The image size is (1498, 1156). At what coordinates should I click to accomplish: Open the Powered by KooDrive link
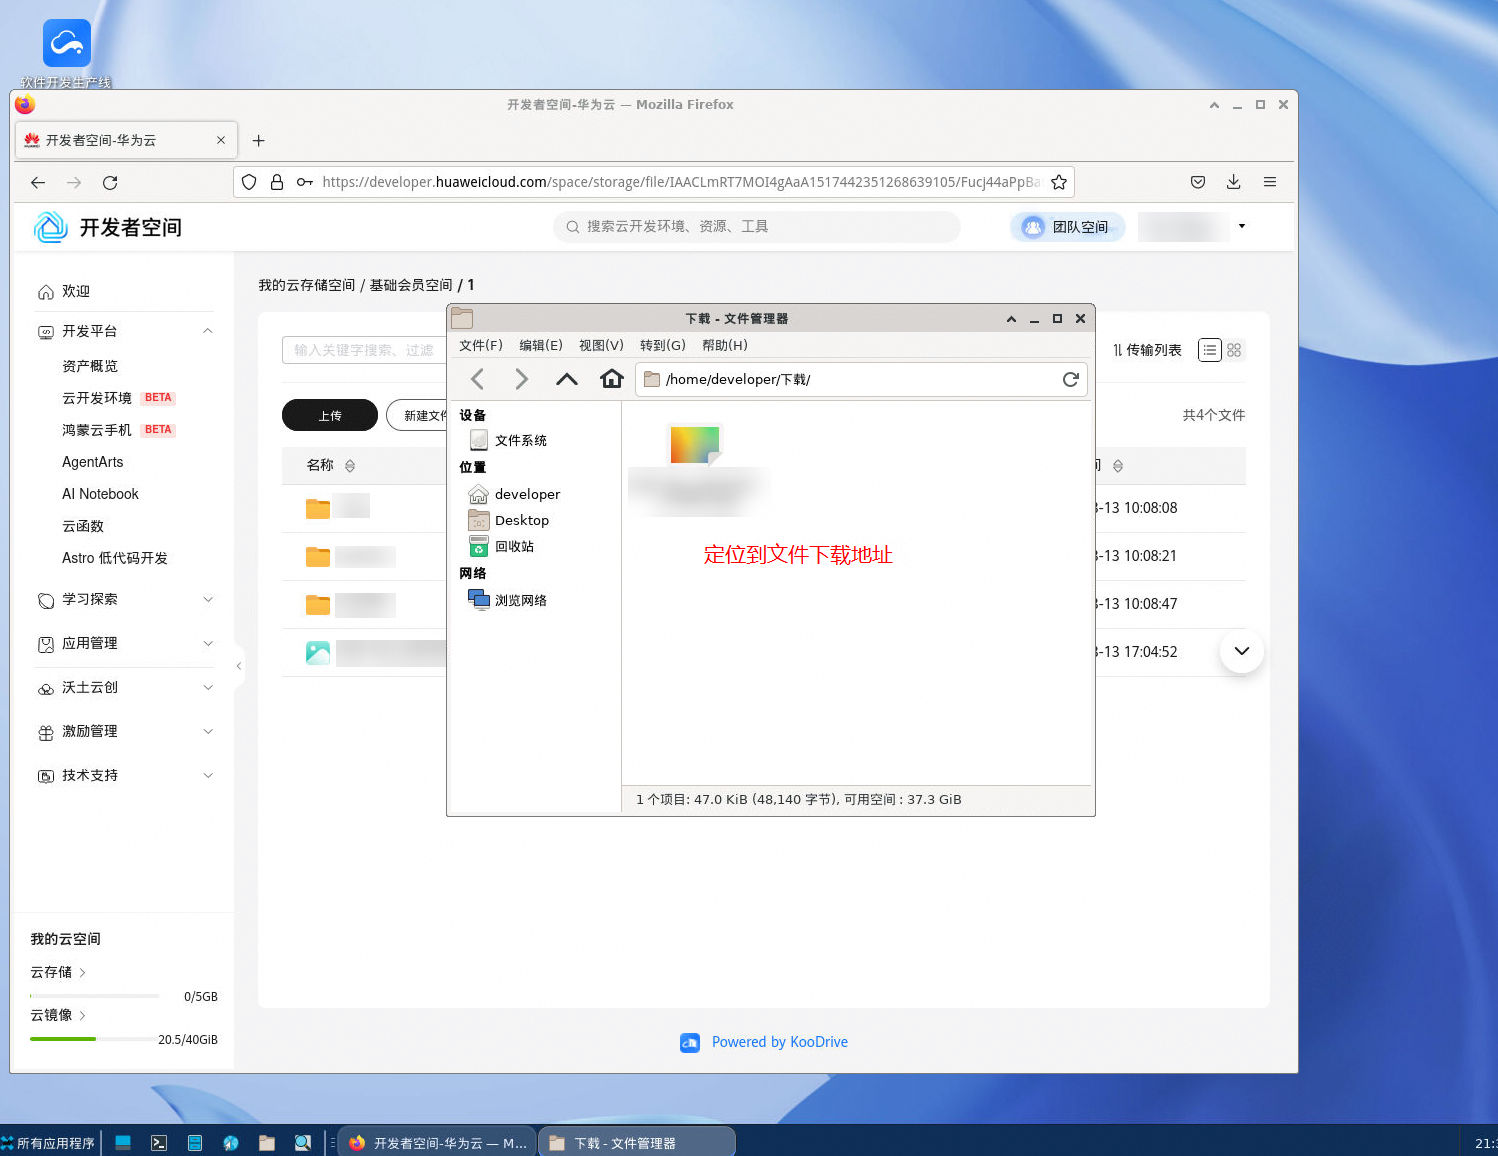point(780,1042)
